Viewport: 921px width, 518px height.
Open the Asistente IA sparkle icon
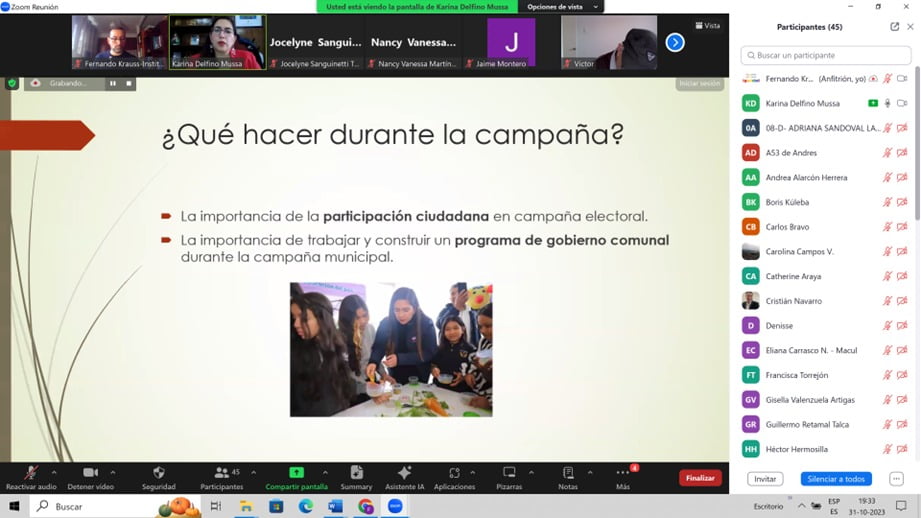(x=404, y=473)
